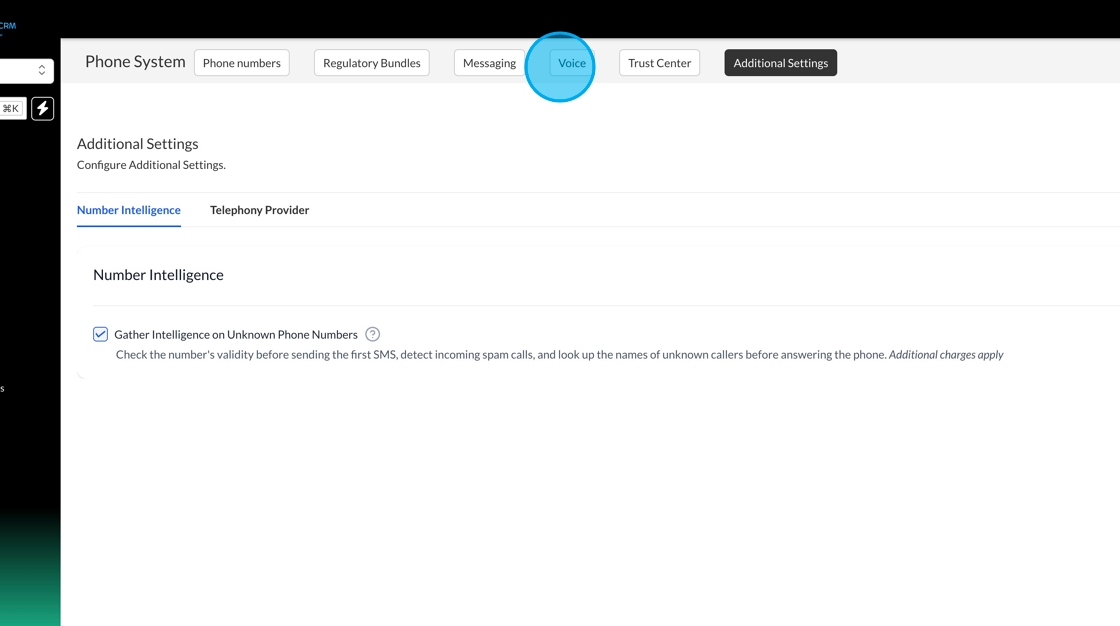Viewport: 1120px width, 626px height.
Task: Go to the Messaging section
Action: coord(489,63)
